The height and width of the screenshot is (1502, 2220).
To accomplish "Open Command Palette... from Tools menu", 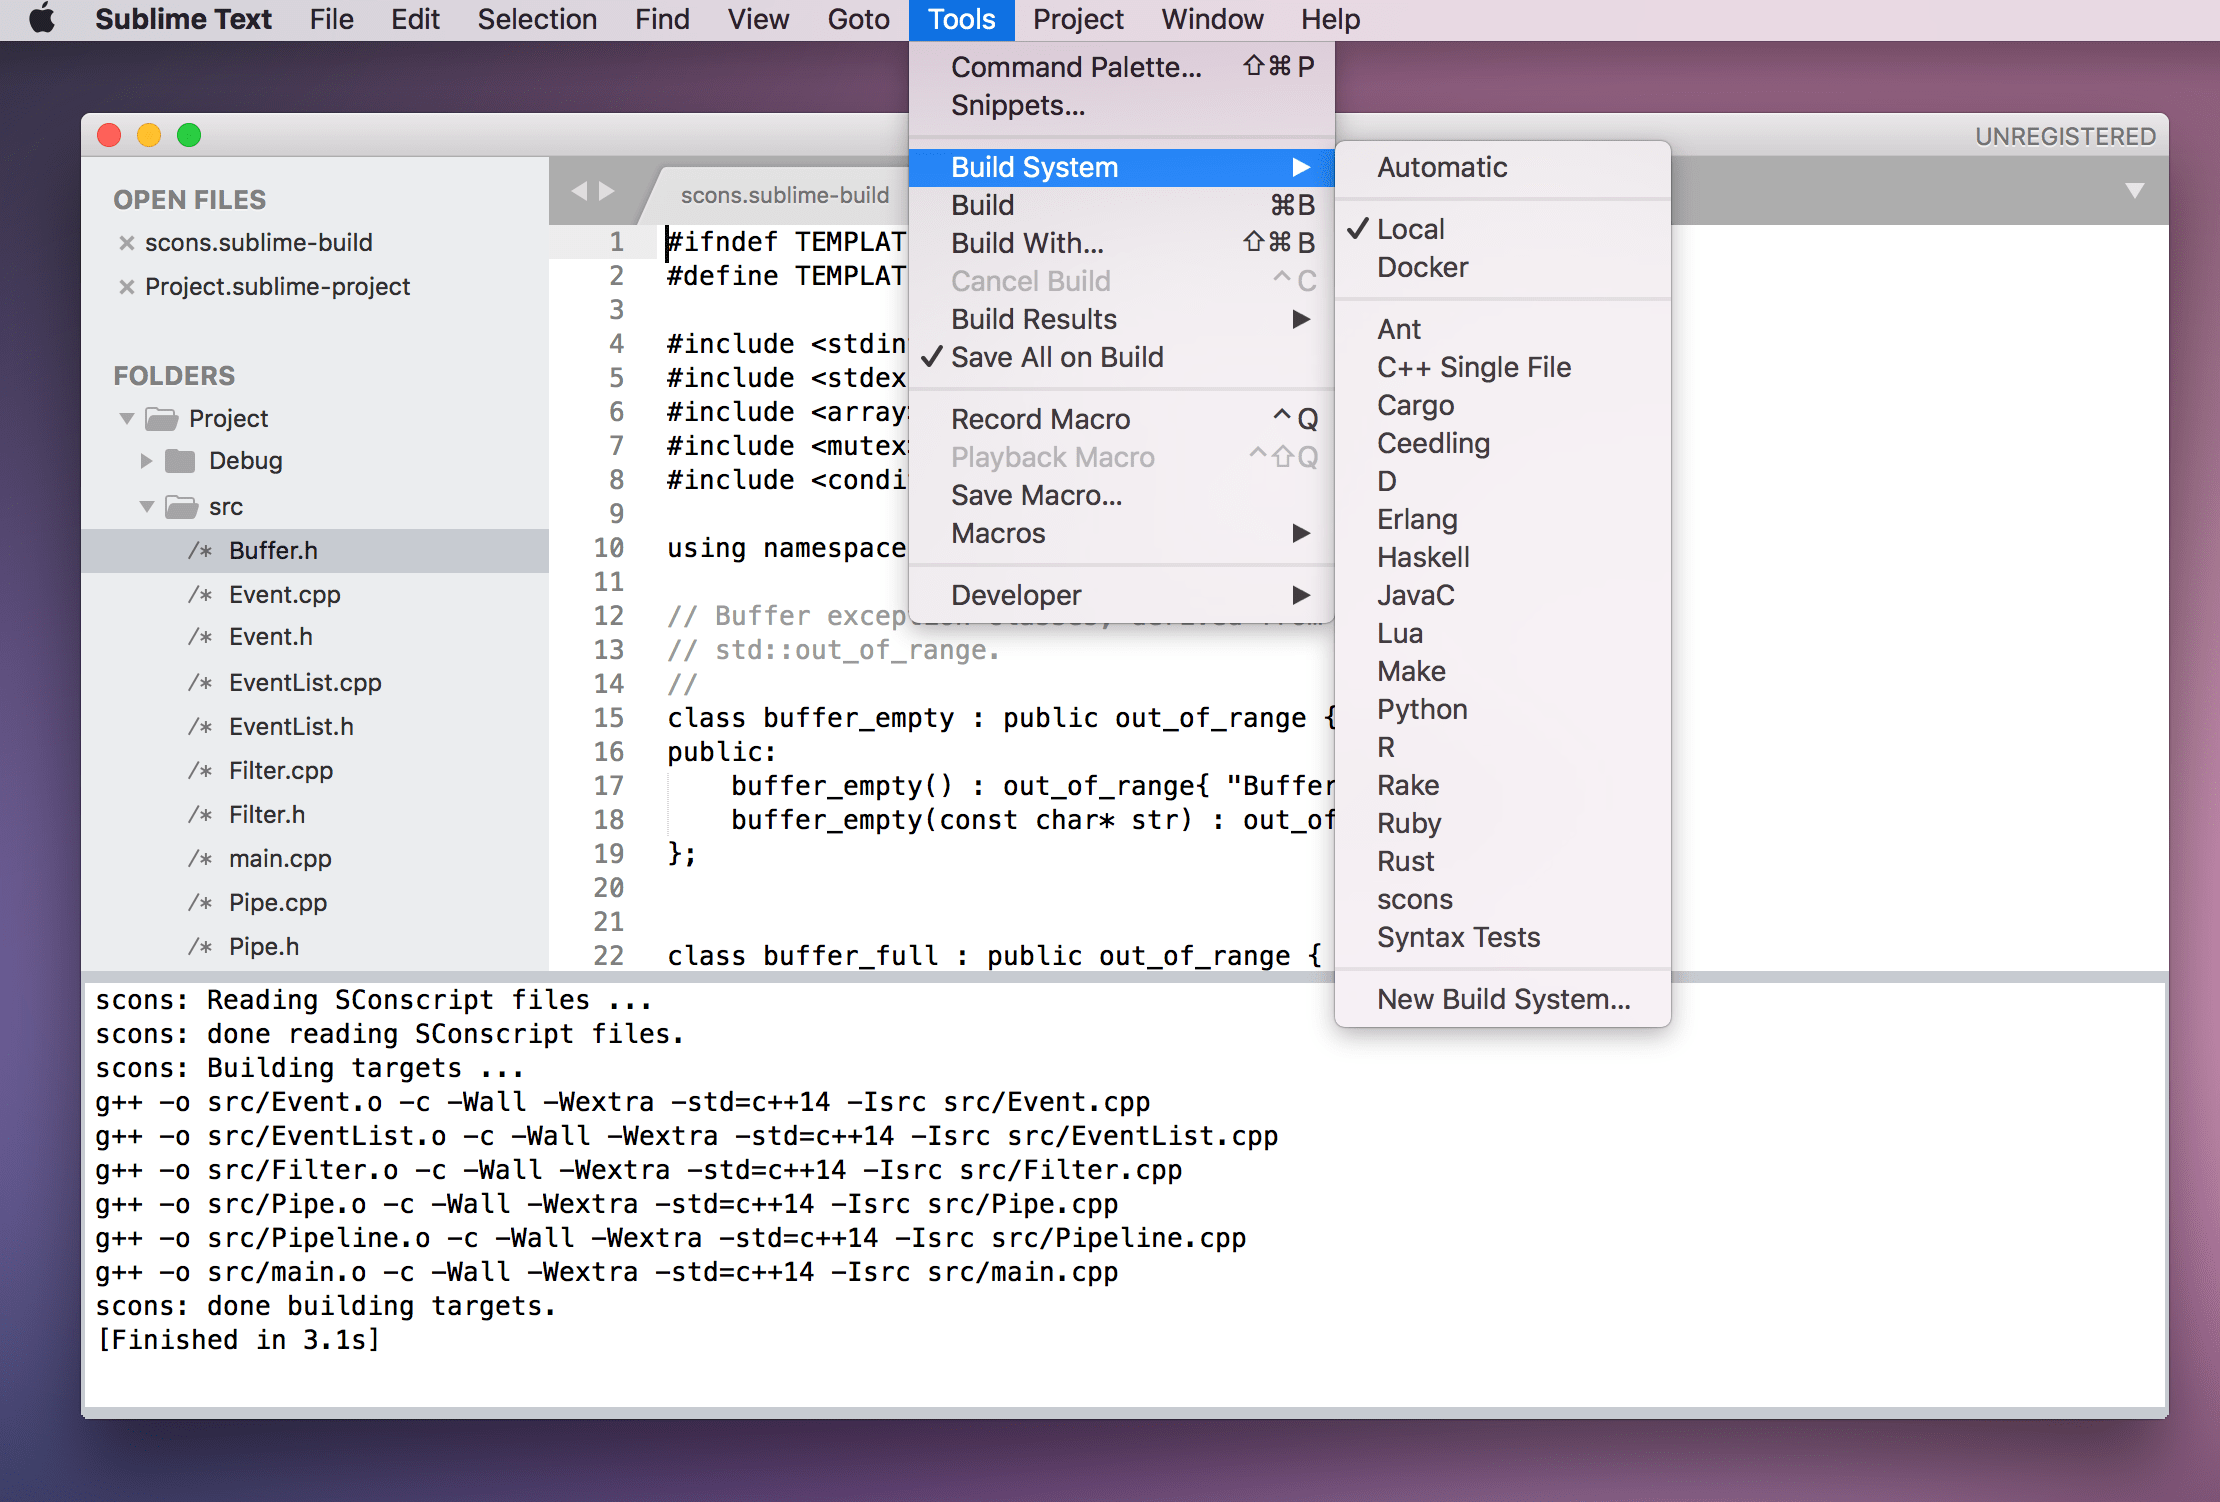I will click(x=1076, y=67).
